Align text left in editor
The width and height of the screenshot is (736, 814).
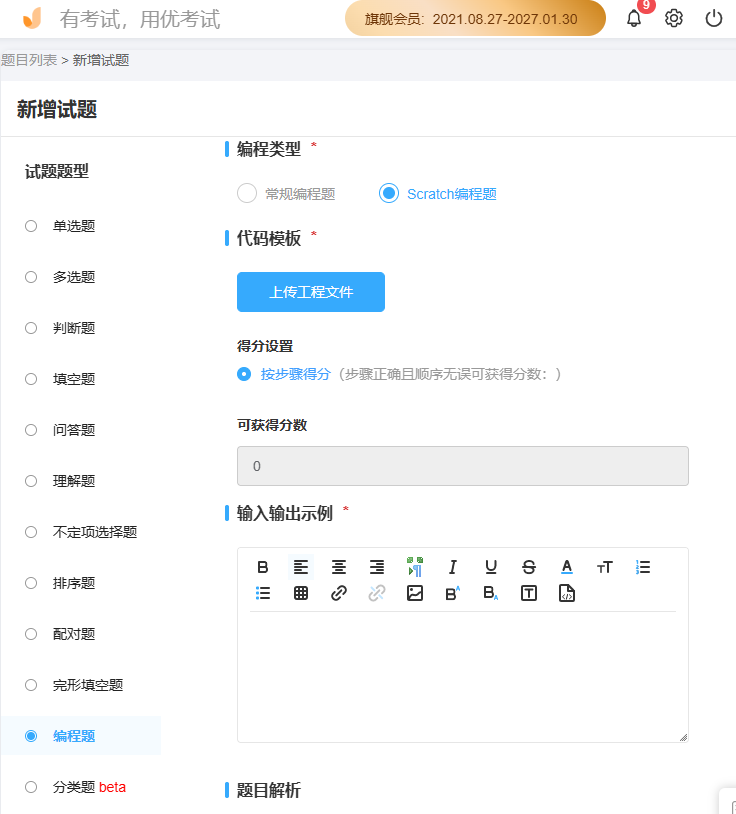click(301, 567)
